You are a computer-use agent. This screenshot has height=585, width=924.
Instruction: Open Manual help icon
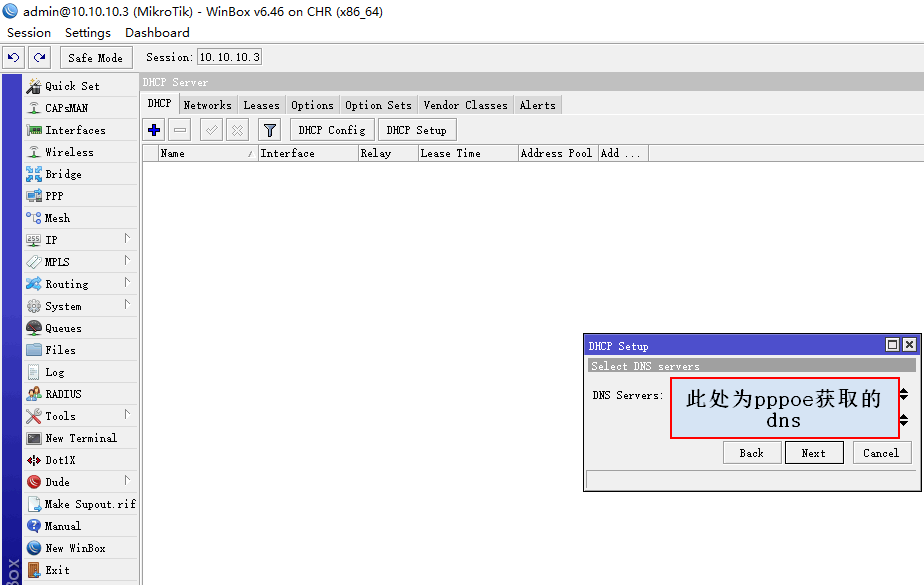point(34,526)
